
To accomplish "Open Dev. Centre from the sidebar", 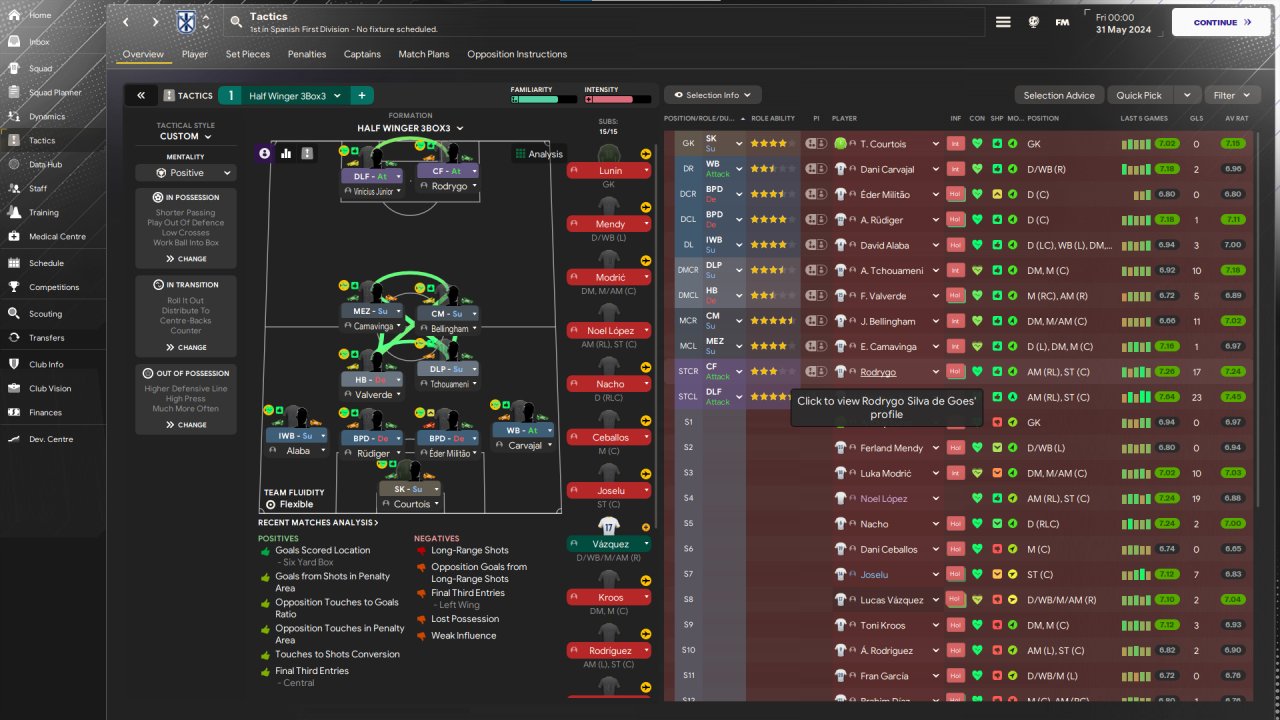I will tap(51, 439).
